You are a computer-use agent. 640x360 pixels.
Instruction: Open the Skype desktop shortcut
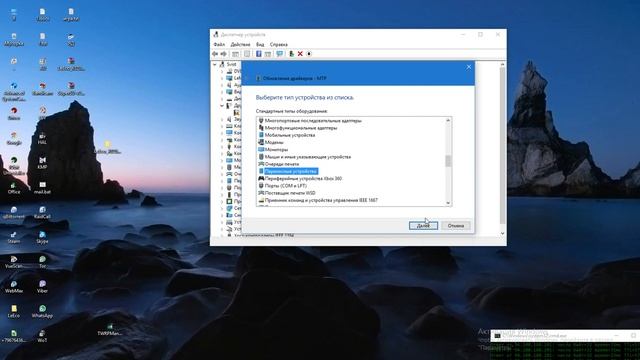(42, 237)
